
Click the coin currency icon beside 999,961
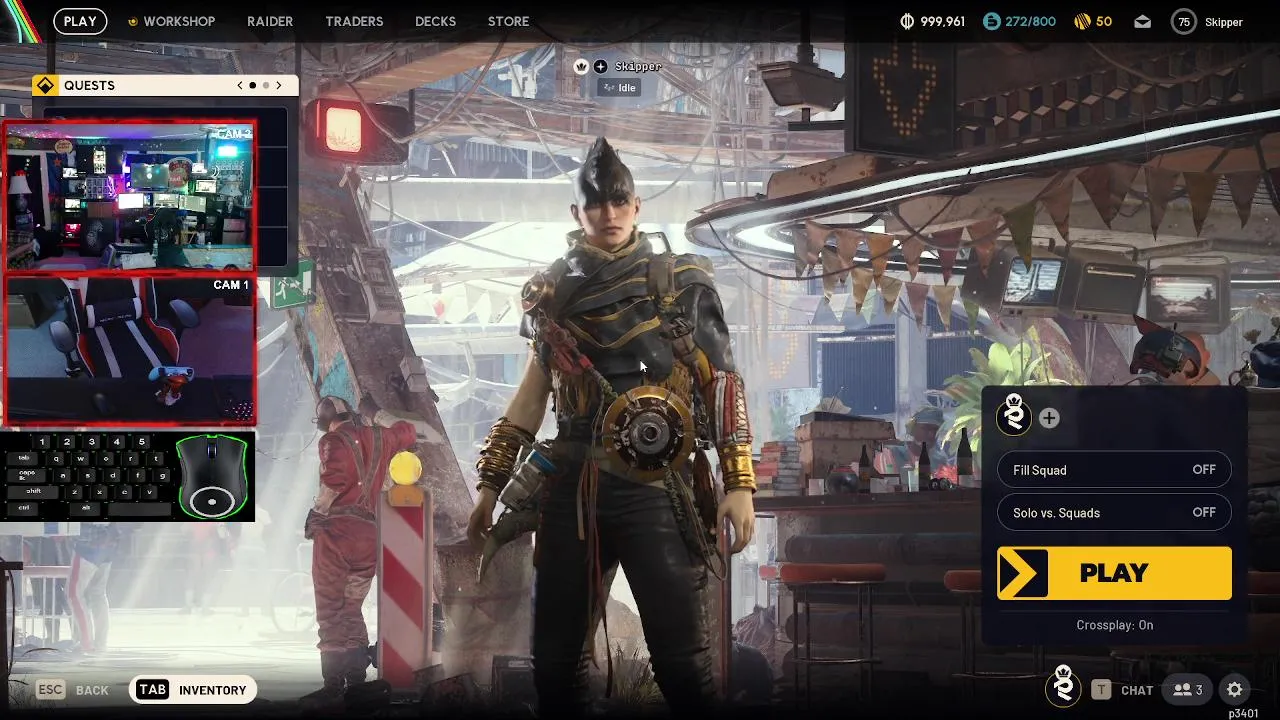[908, 21]
